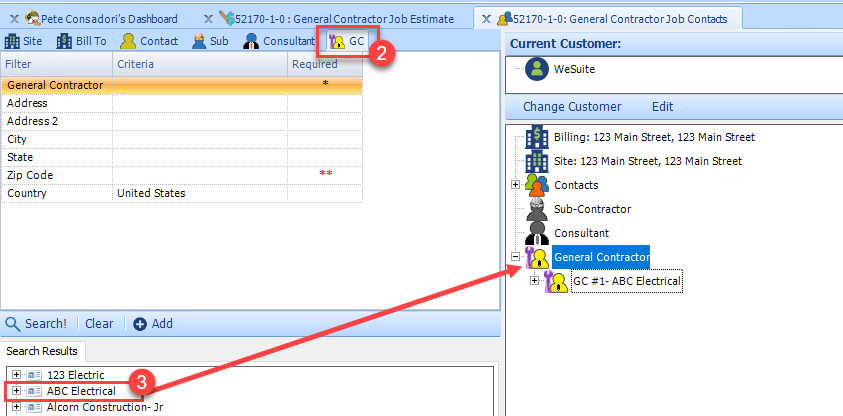
Task: Click the Contacts group people icon
Action: (537, 185)
